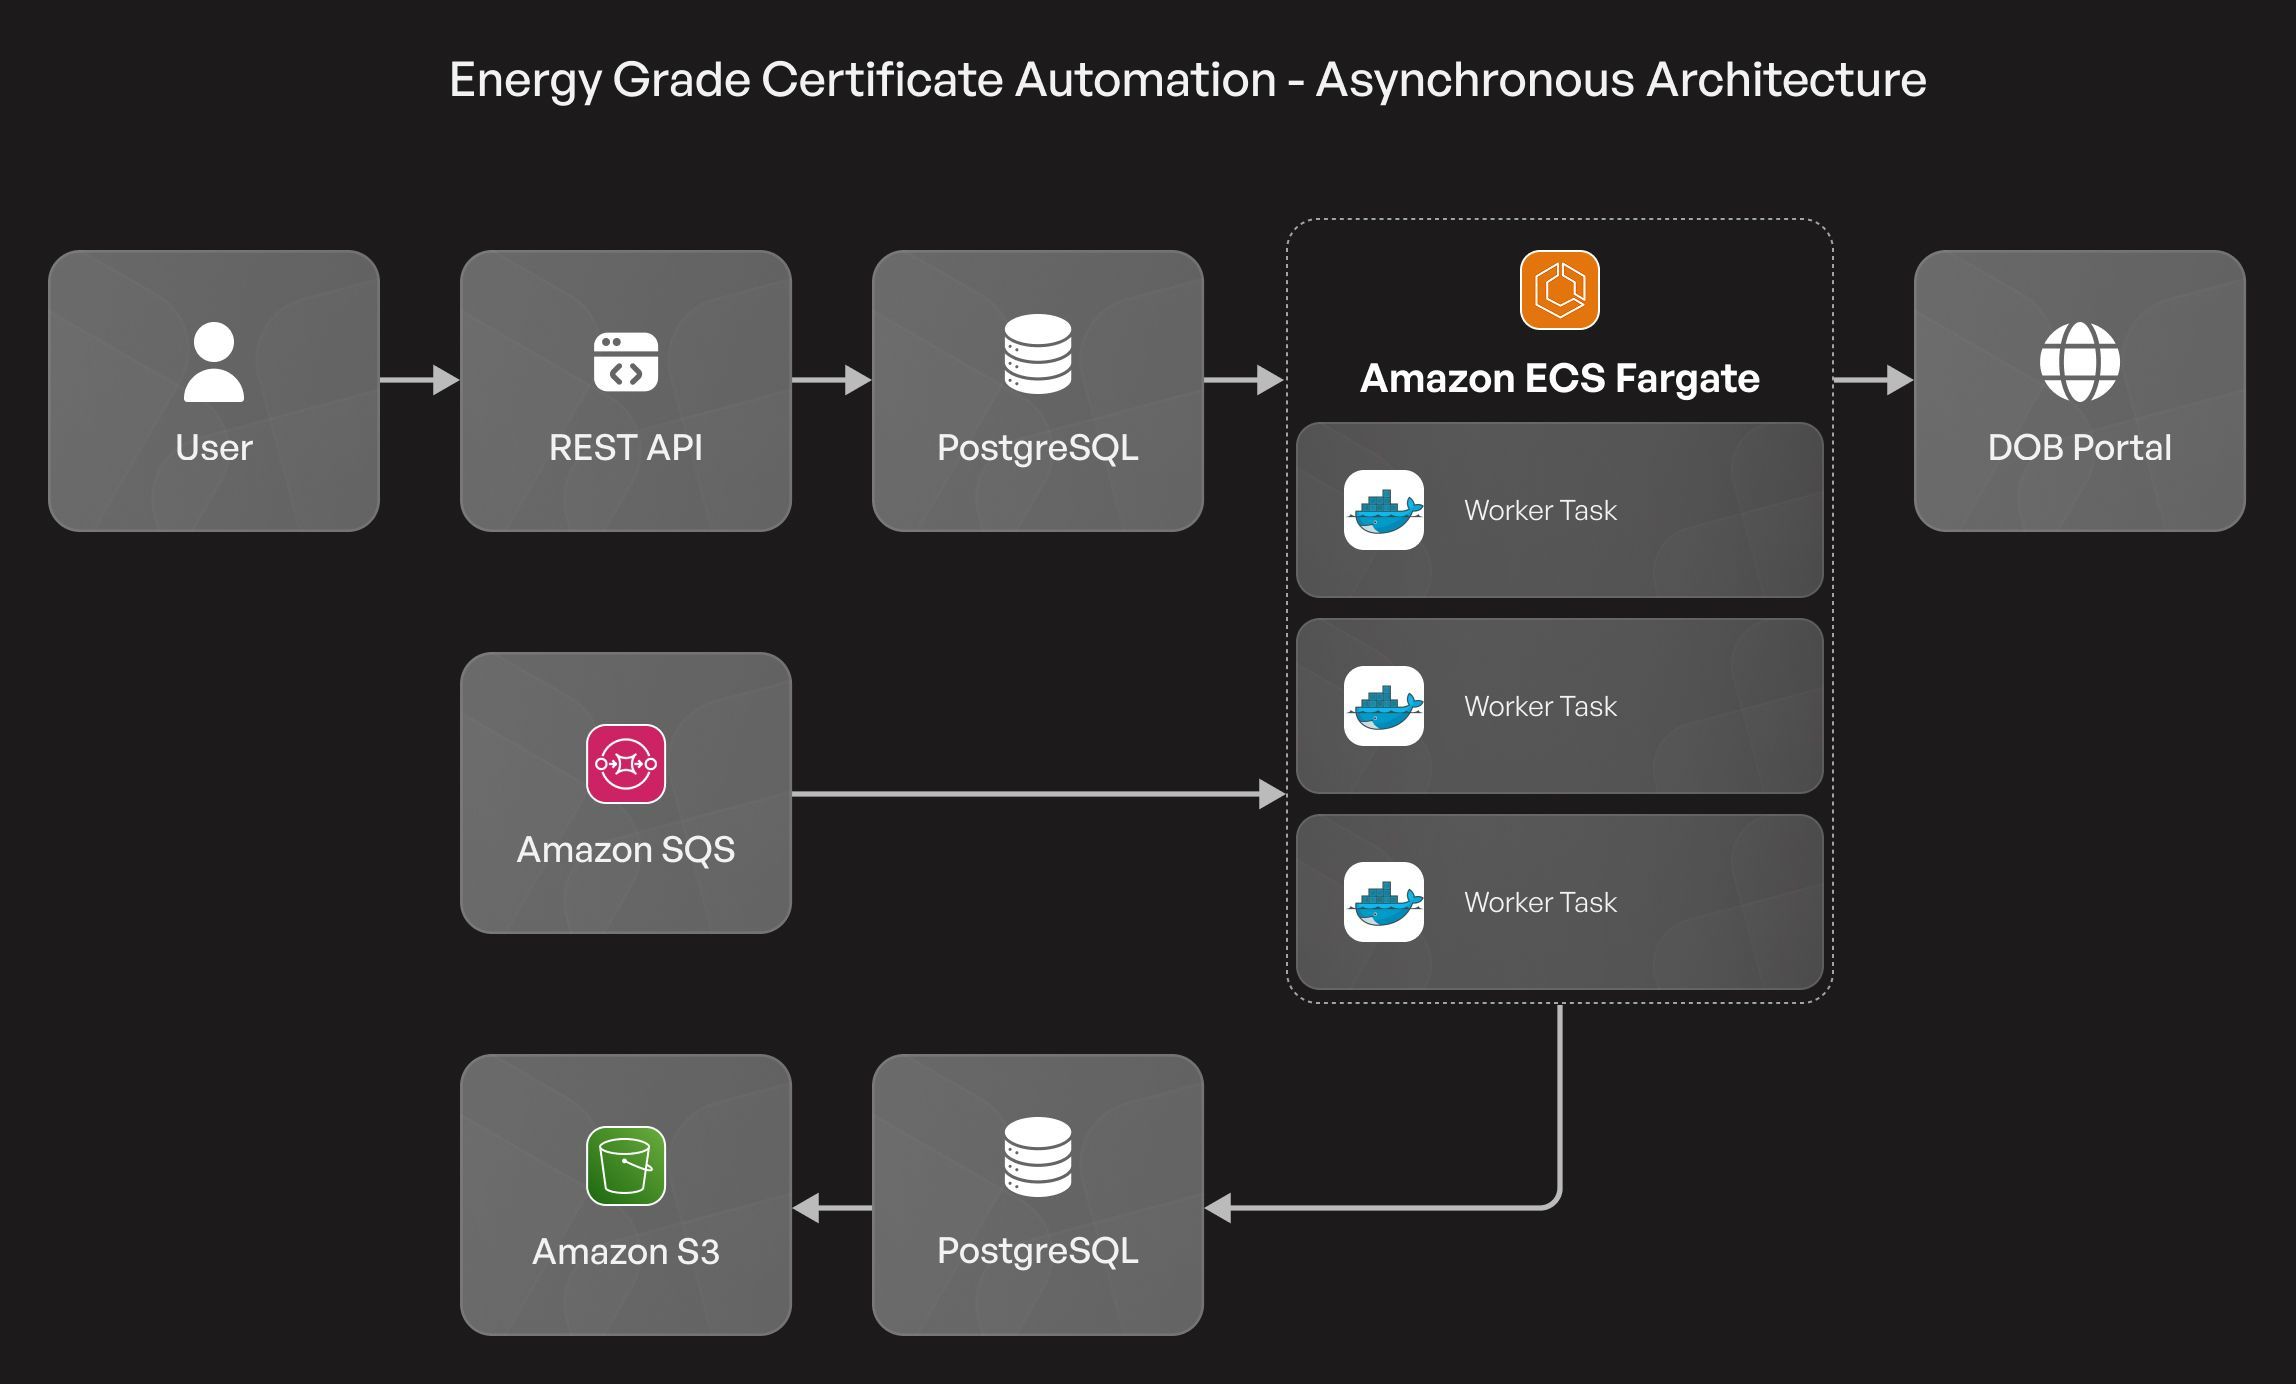Click the pink Amazon SQS queue icon
Viewport: 2296px width, 1384px height.
626,764
